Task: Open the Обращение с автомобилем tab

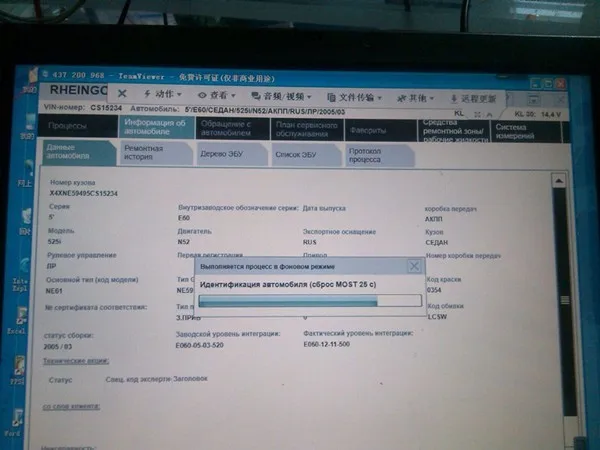Action: click(232, 128)
